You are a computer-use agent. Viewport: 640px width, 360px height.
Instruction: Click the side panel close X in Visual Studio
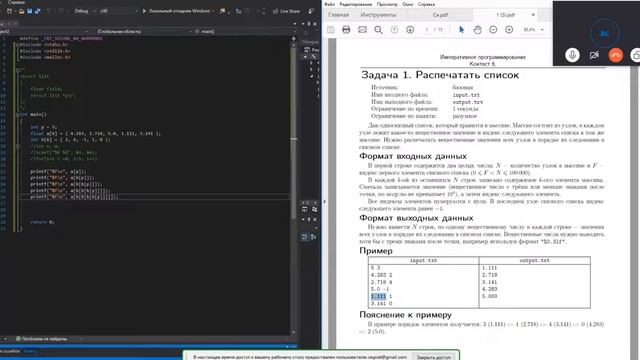315,220
